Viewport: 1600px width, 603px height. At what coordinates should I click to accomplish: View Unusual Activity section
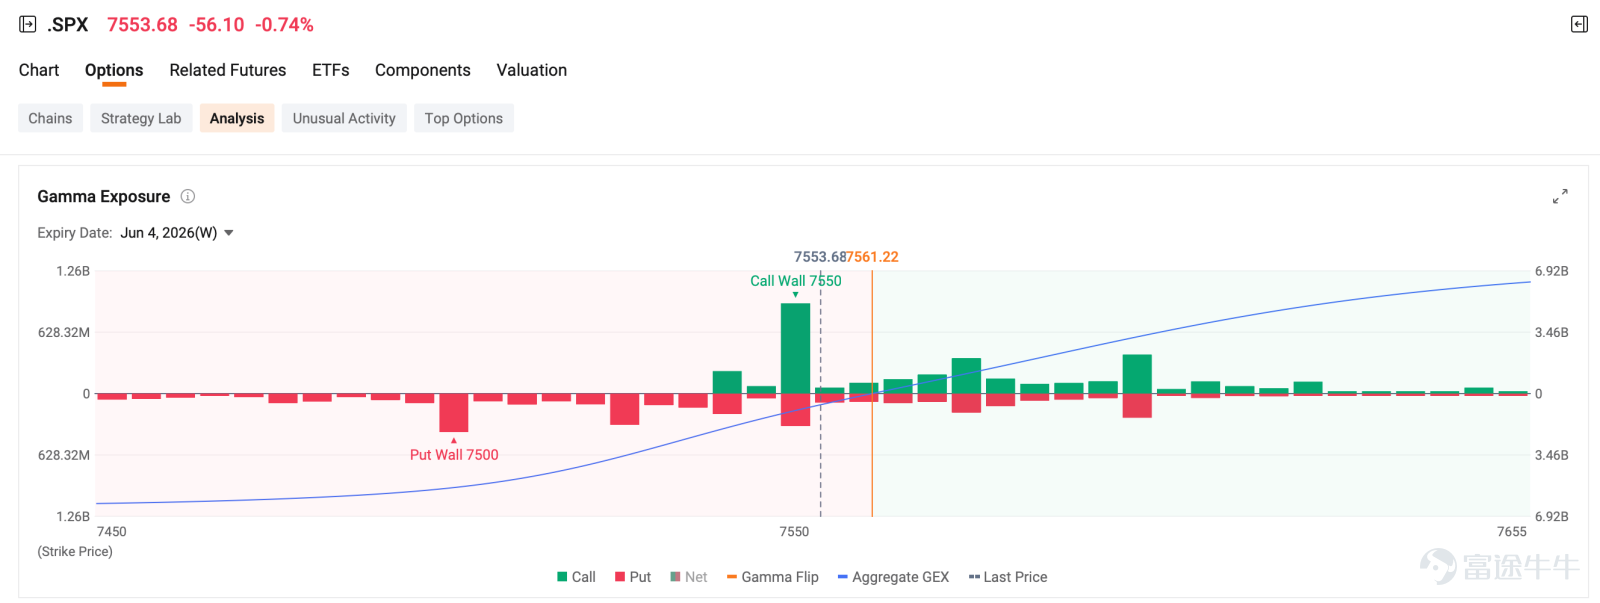coord(344,118)
